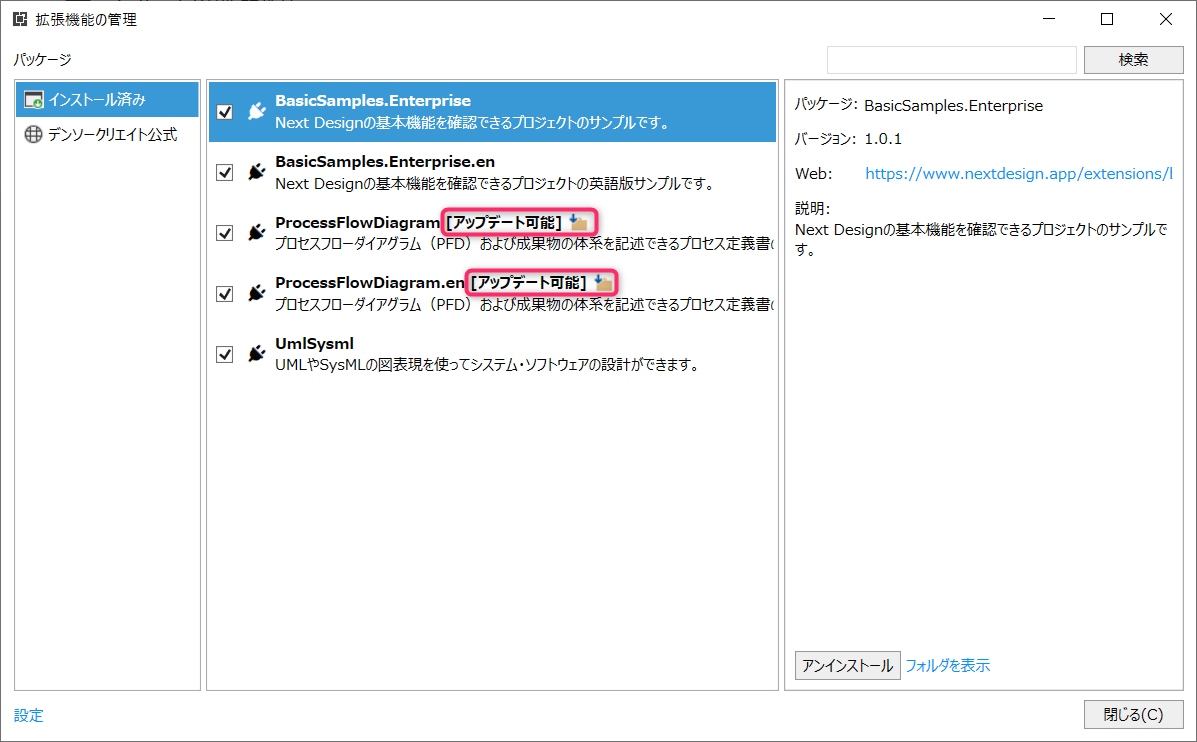This screenshot has height=742, width=1197.
Task: Select the デンソークリエイト公式 package source
Action: tap(108, 134)
